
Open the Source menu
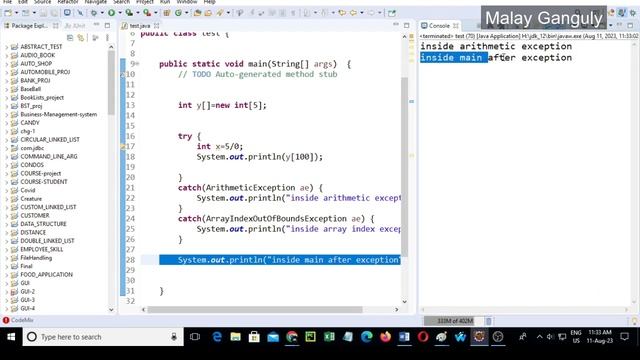click(x=42, y=2)
